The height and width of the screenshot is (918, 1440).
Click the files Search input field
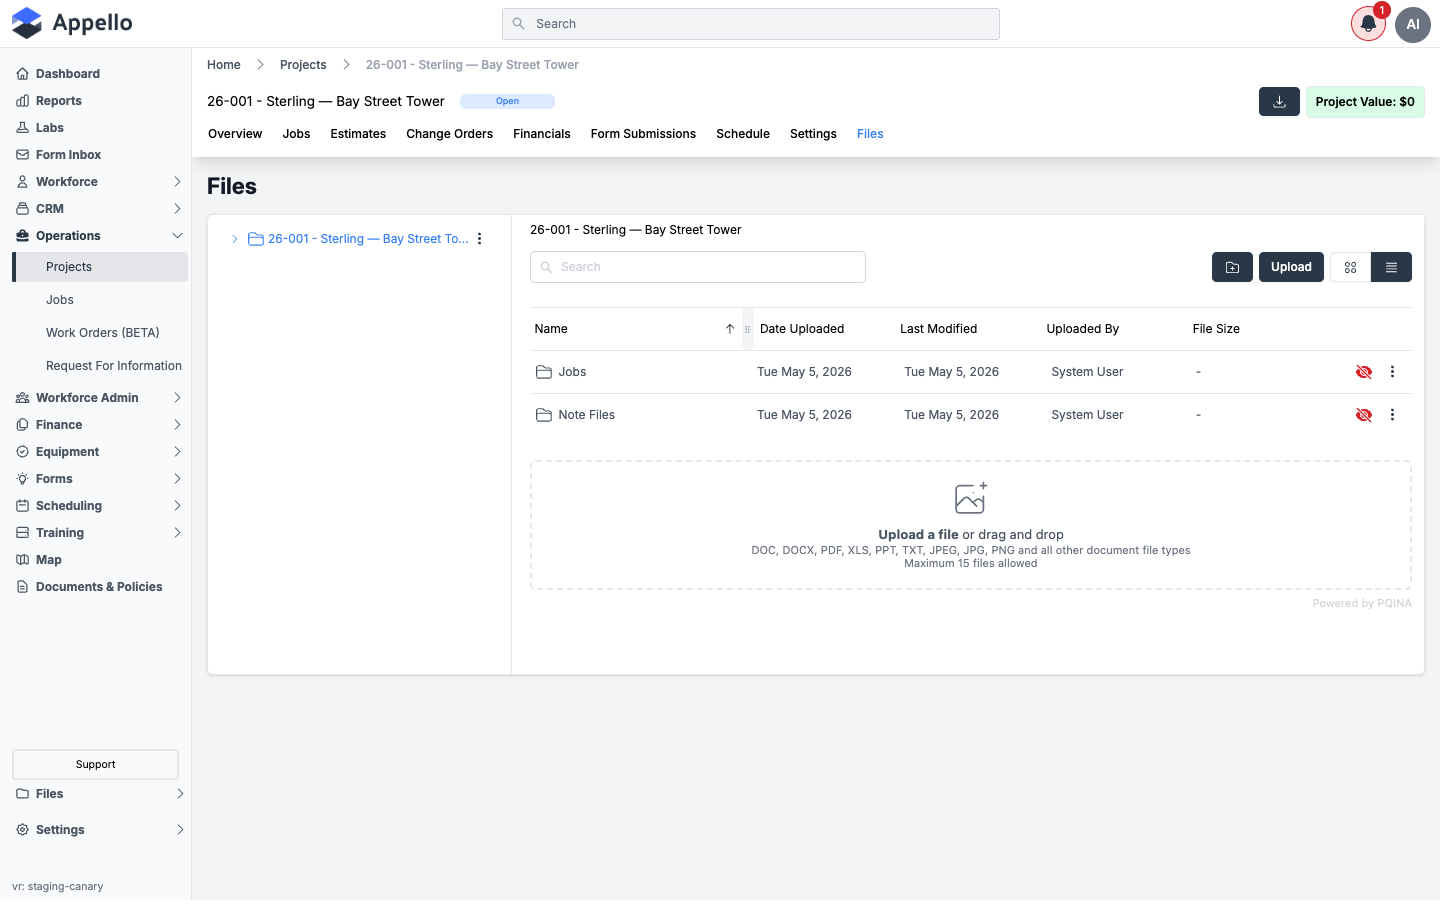(x=698, y=267)
